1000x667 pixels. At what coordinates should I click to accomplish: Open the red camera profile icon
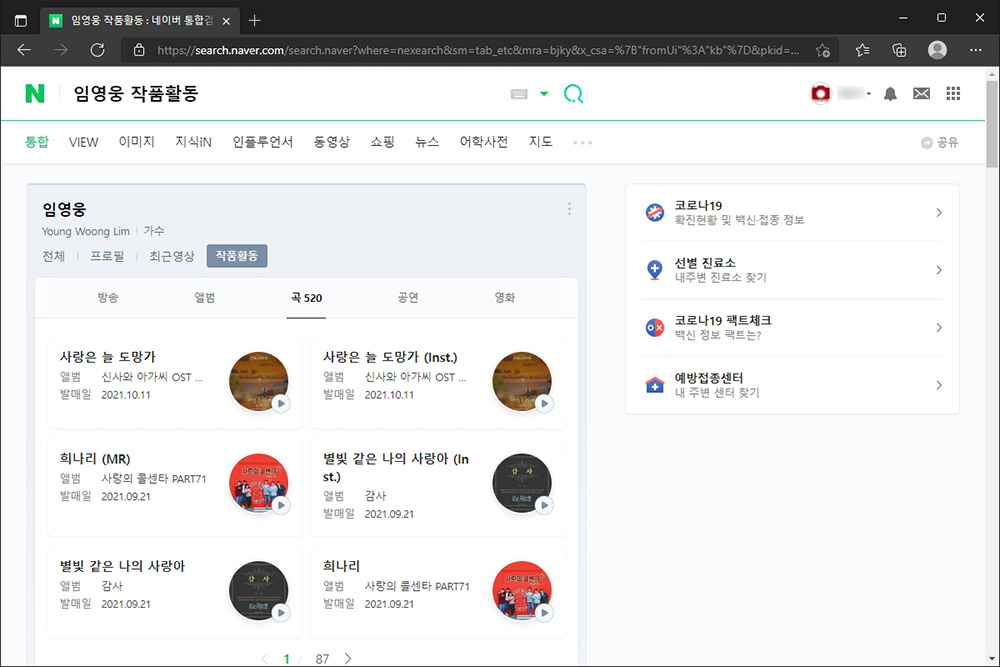[820, 94]
